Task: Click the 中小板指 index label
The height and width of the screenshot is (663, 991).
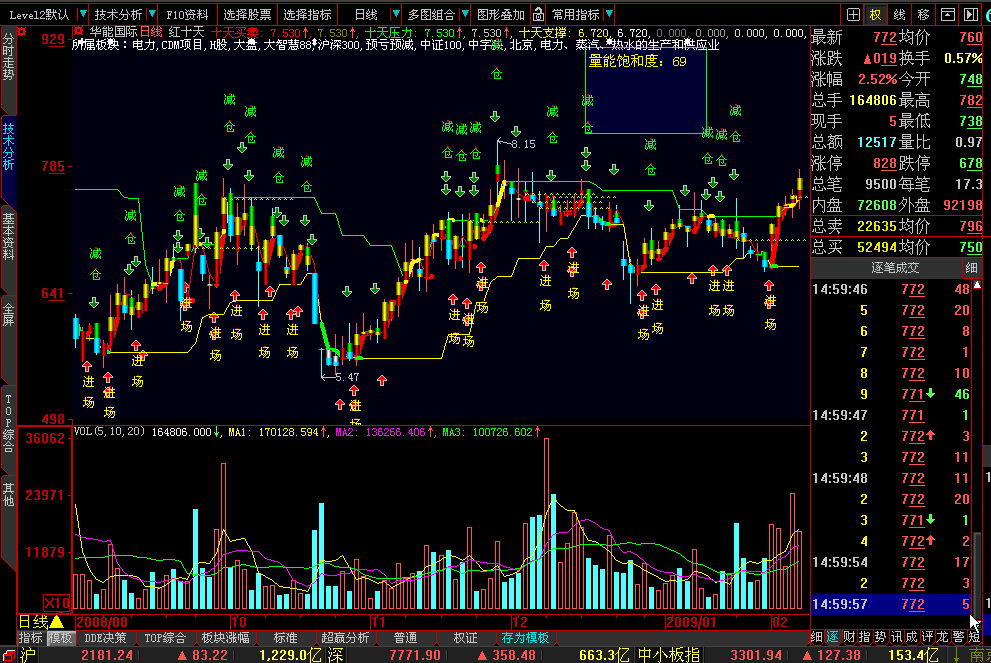Action: pos(668,655)
